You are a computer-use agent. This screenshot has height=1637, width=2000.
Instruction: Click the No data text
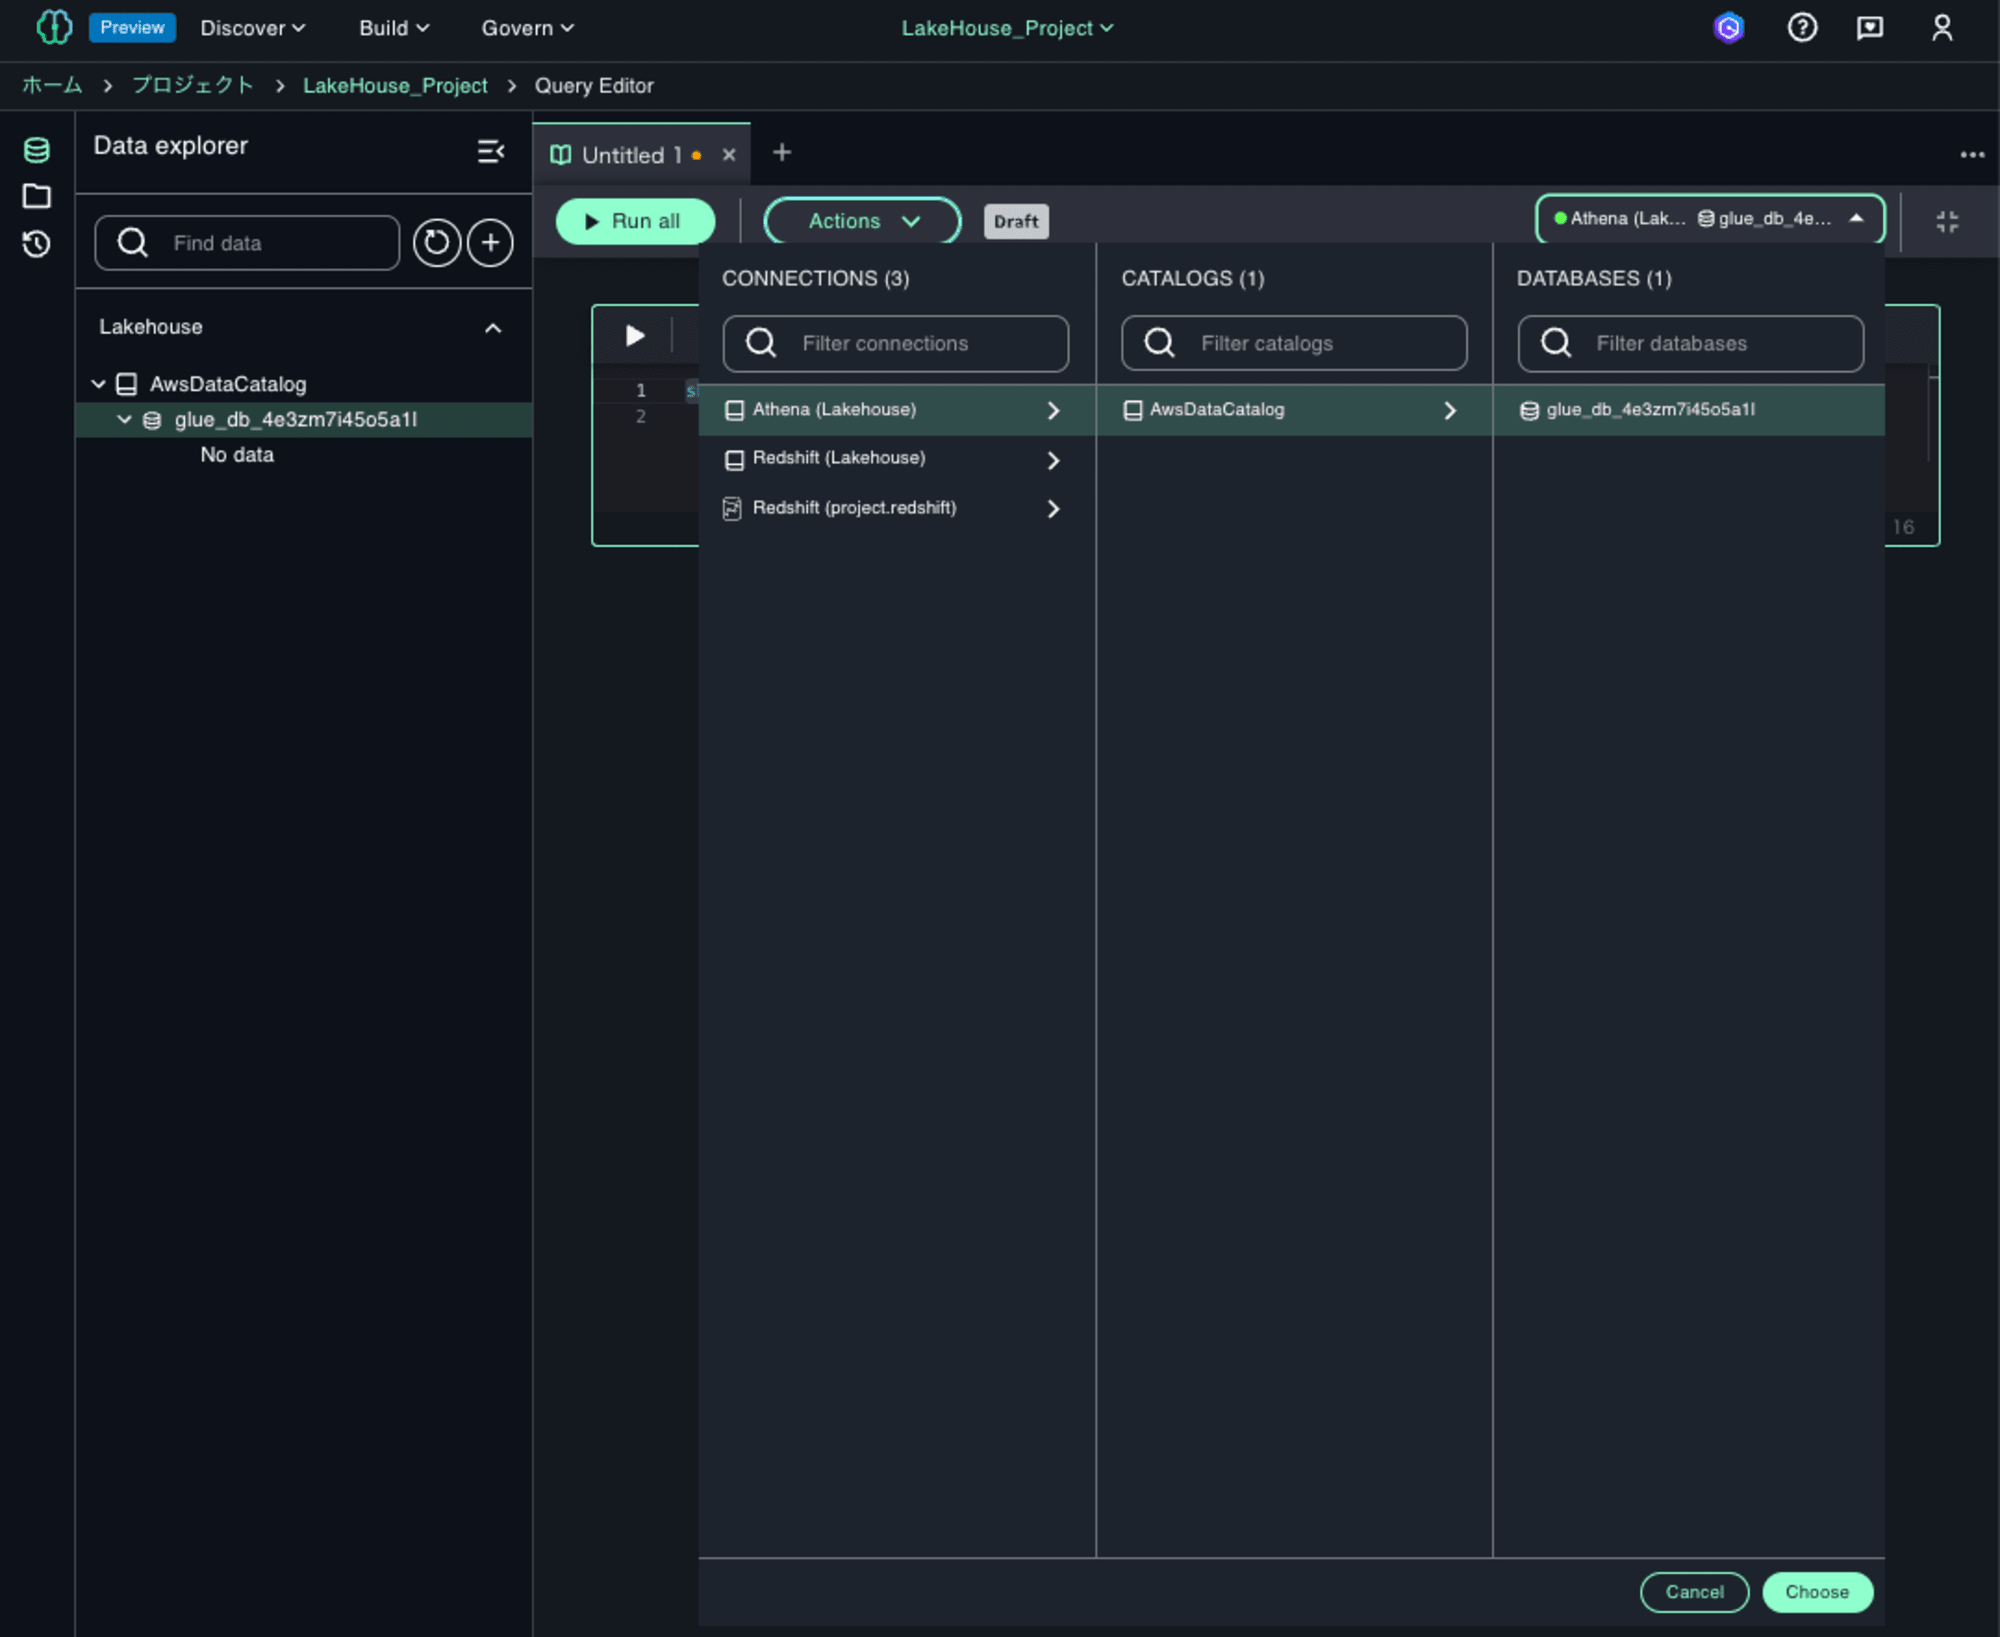(x=237, y=455)
